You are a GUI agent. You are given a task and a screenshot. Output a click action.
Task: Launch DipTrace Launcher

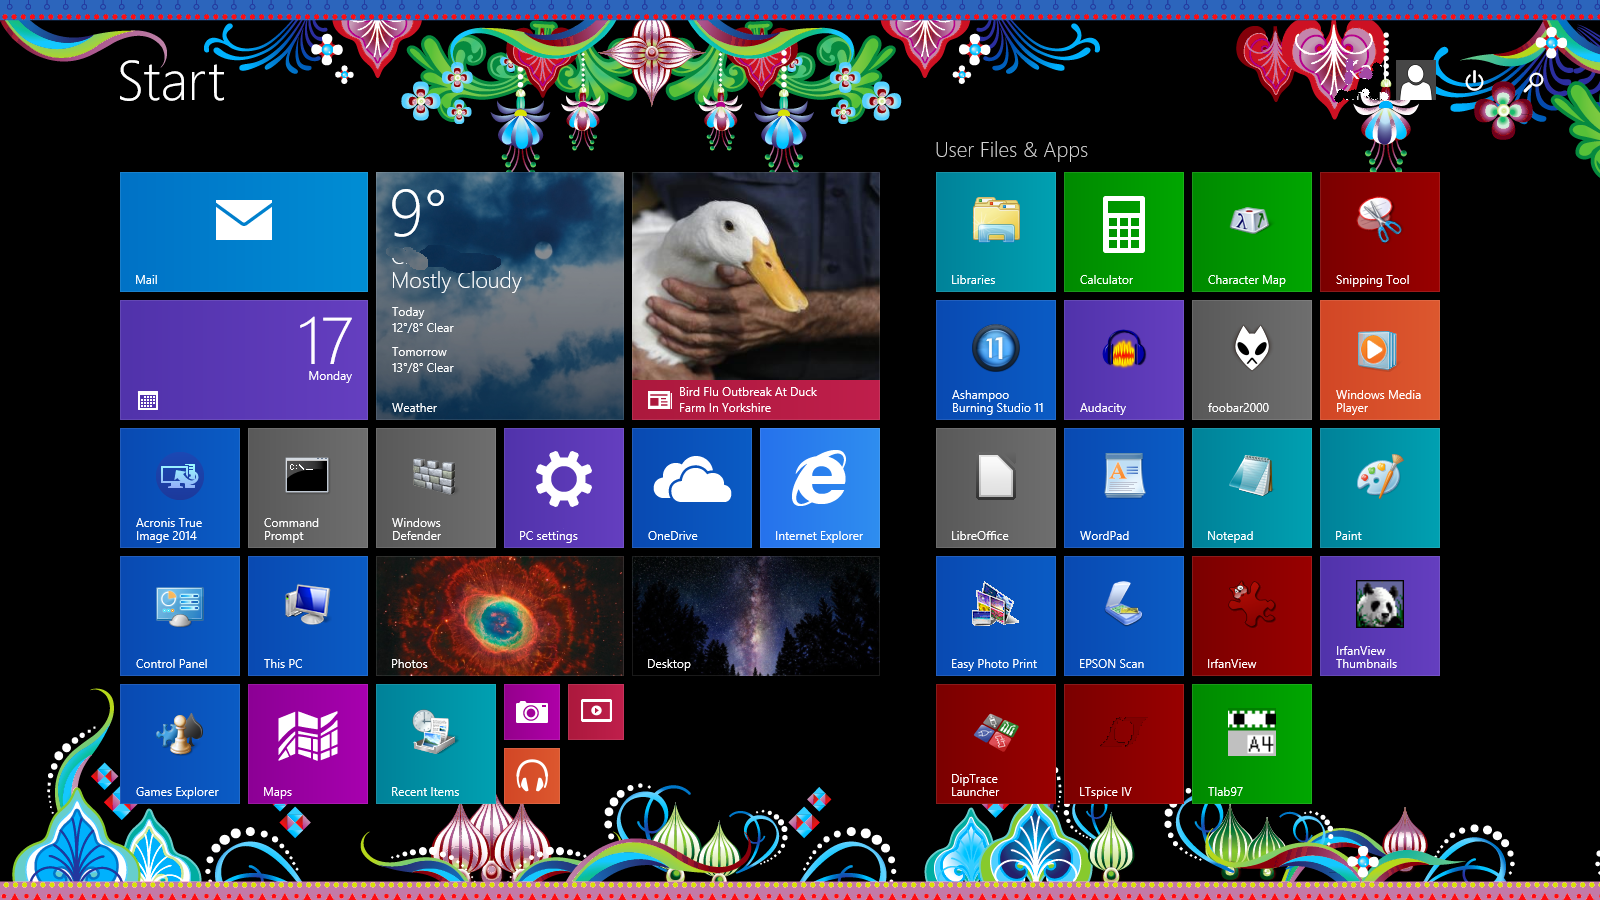[996, 744]
